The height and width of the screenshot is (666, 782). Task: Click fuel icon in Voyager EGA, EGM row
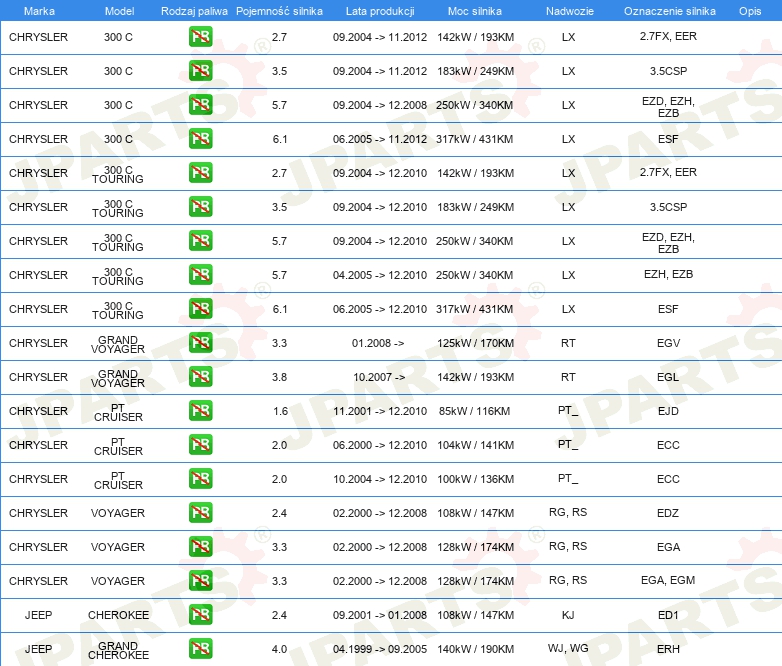(x=200, y=580)
